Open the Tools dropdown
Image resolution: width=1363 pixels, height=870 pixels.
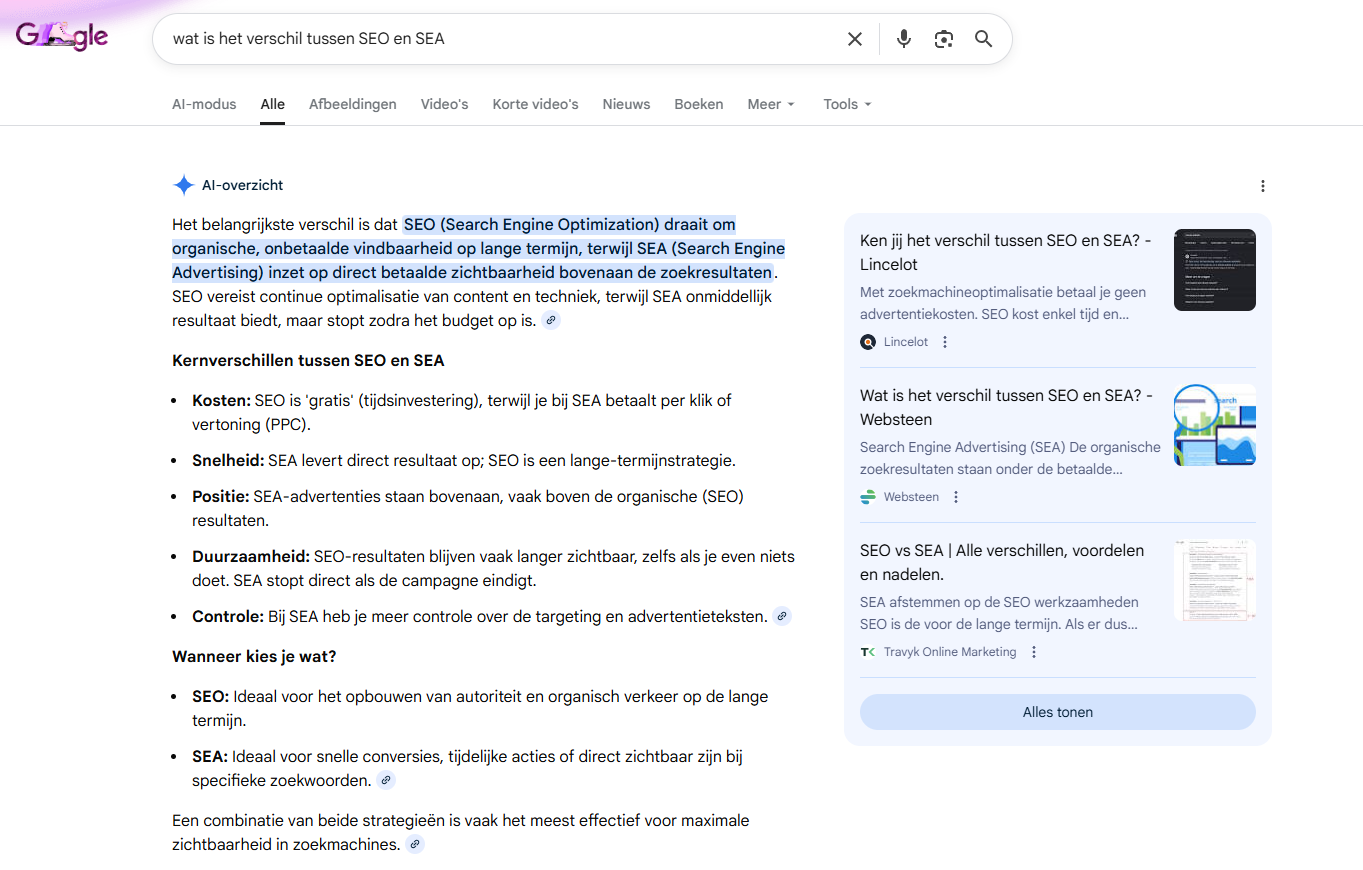click(x=846, y=104)
